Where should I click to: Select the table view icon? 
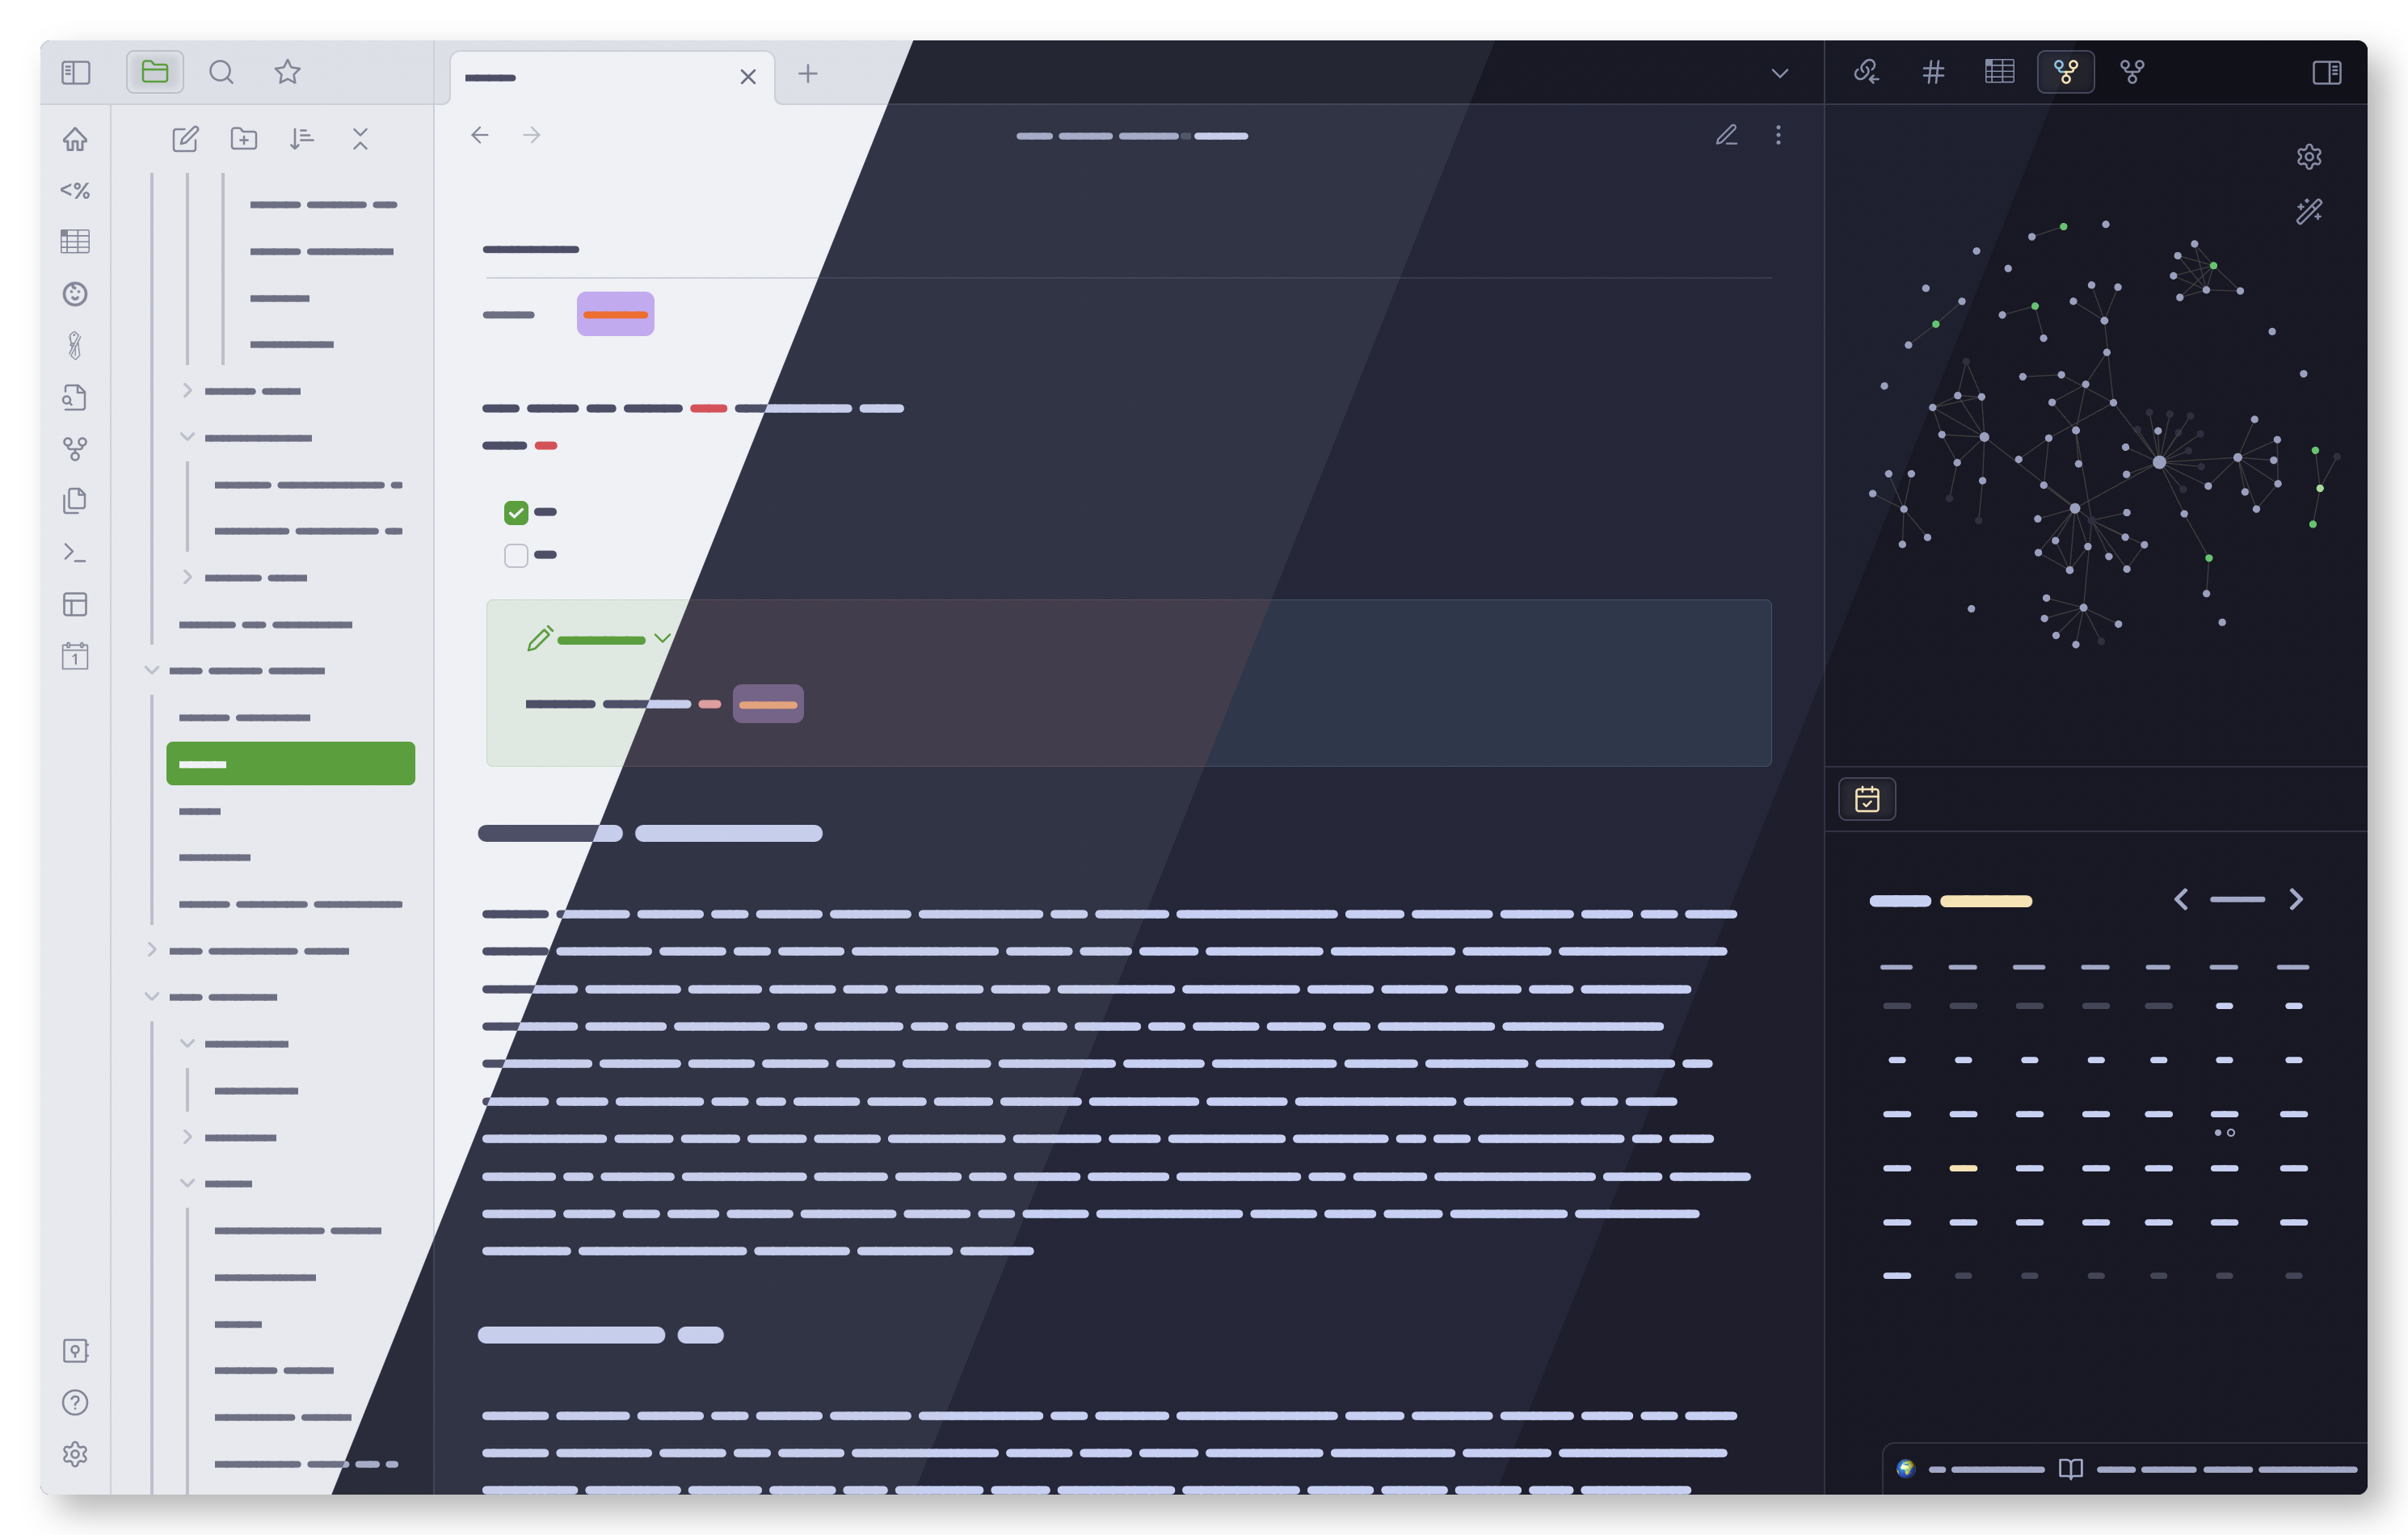click(x=2001, y=70)
